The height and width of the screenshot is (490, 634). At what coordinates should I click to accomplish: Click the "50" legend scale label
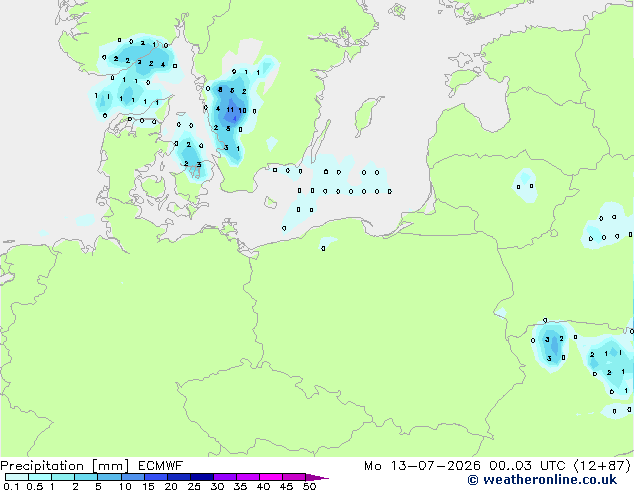309,486
